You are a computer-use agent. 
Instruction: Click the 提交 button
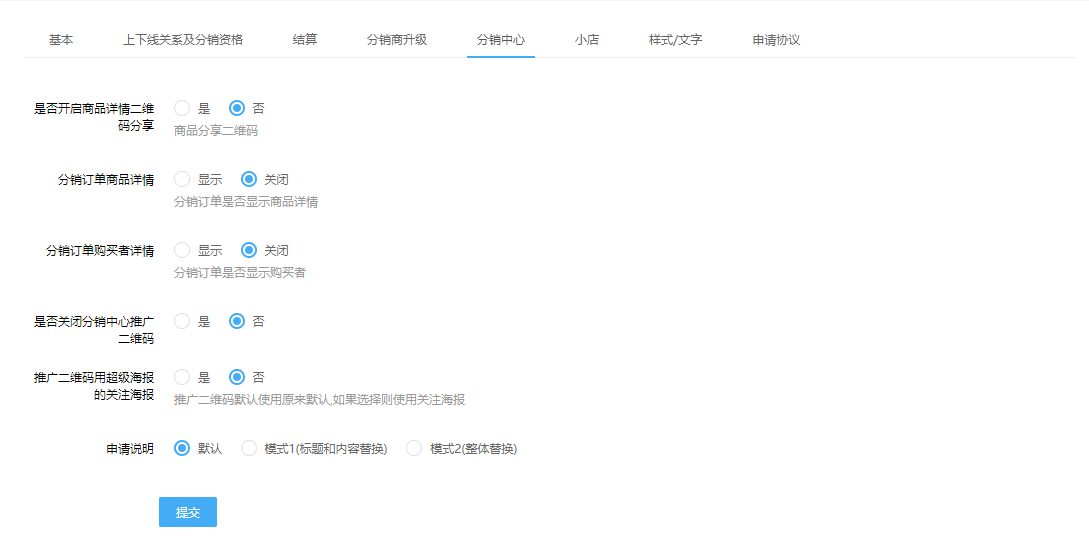pos(188,512)
